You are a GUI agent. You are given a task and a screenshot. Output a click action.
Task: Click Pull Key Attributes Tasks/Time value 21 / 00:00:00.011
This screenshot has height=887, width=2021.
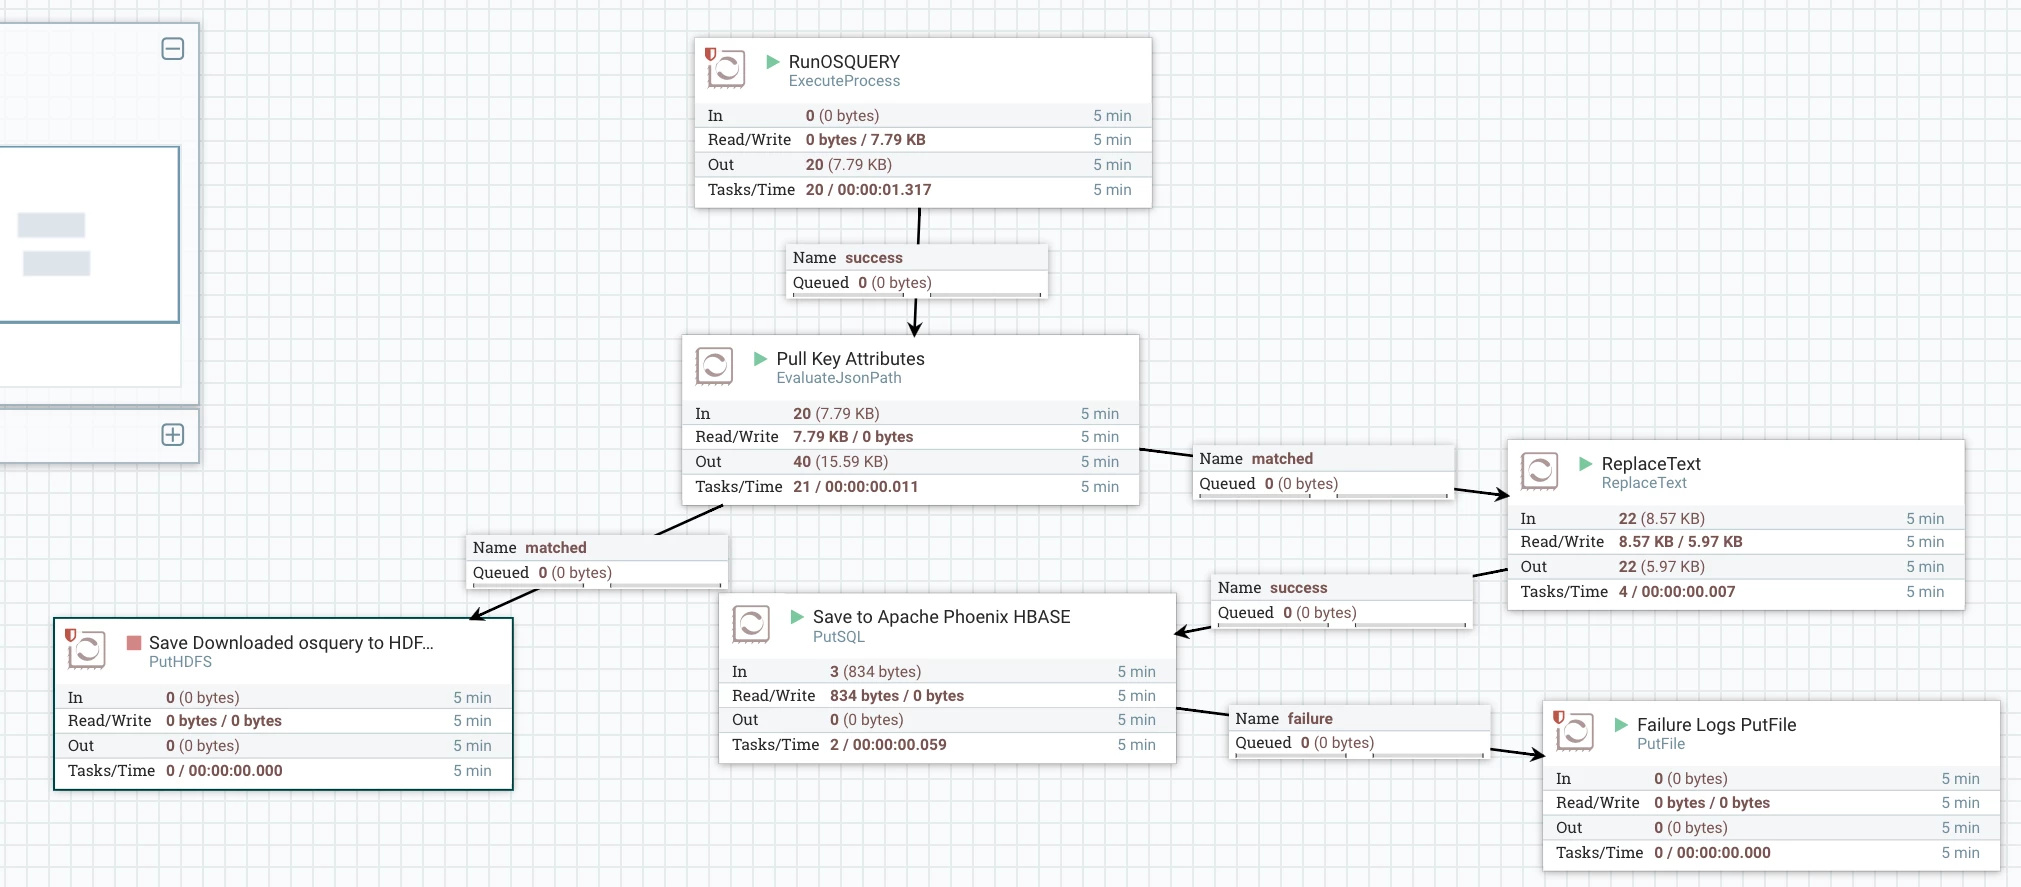(856, 487)
